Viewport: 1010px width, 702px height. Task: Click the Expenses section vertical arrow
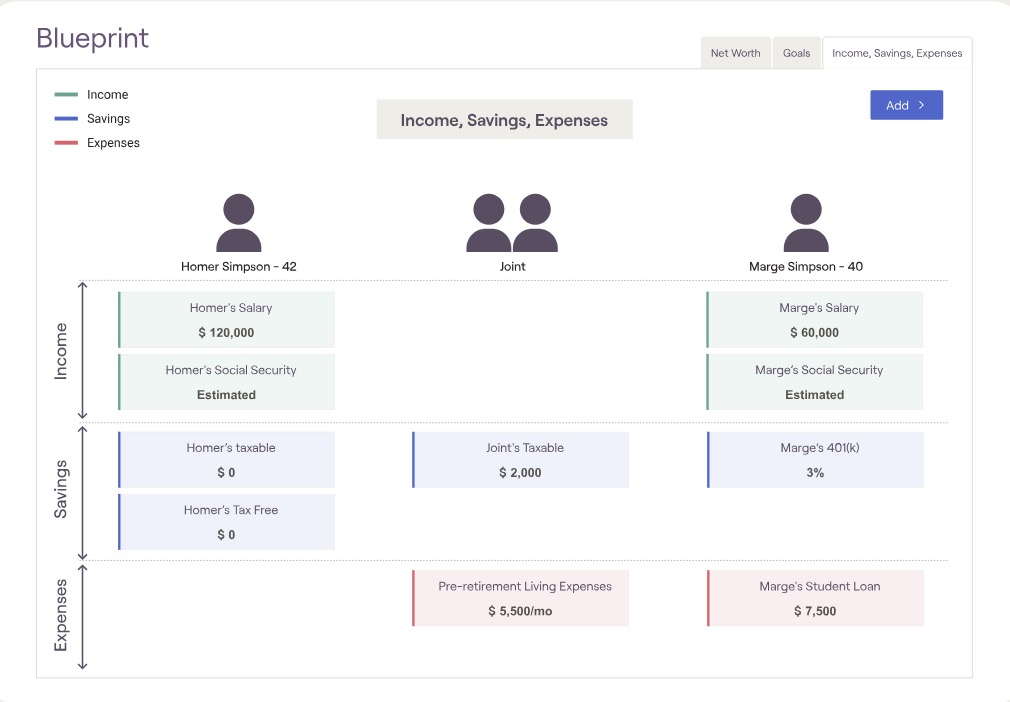84,617
